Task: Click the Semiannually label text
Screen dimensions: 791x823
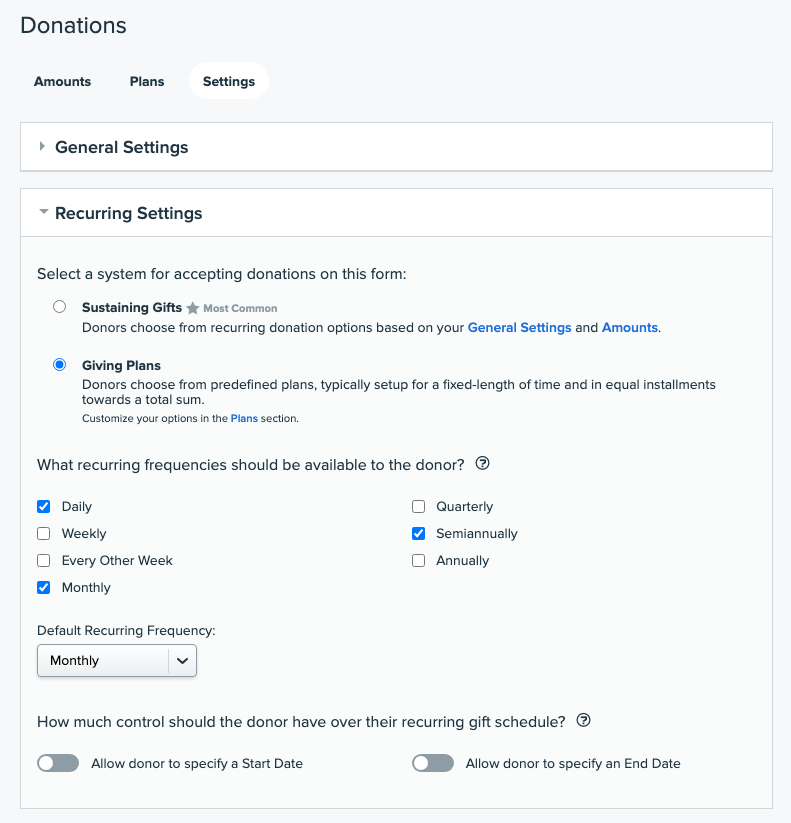Action: [x=477, y=534]
